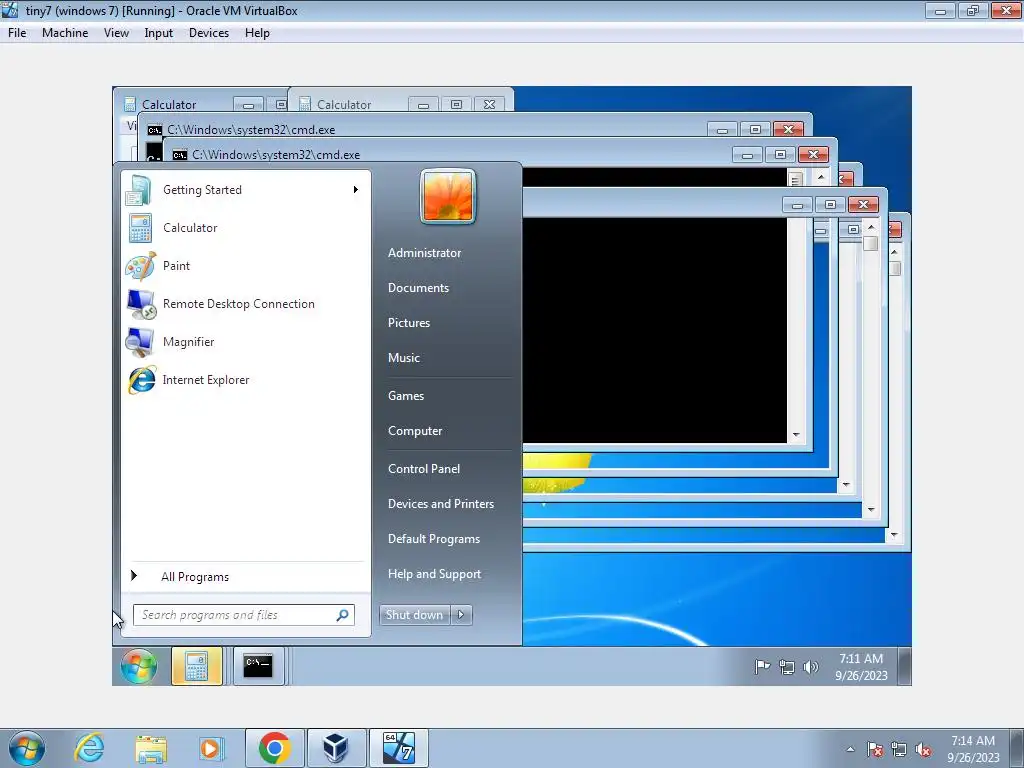Image resolution: width=1024 pixels, height=768 pixels.
Task: Open VirtualBox View menu
Action: (x=116, y=33)
